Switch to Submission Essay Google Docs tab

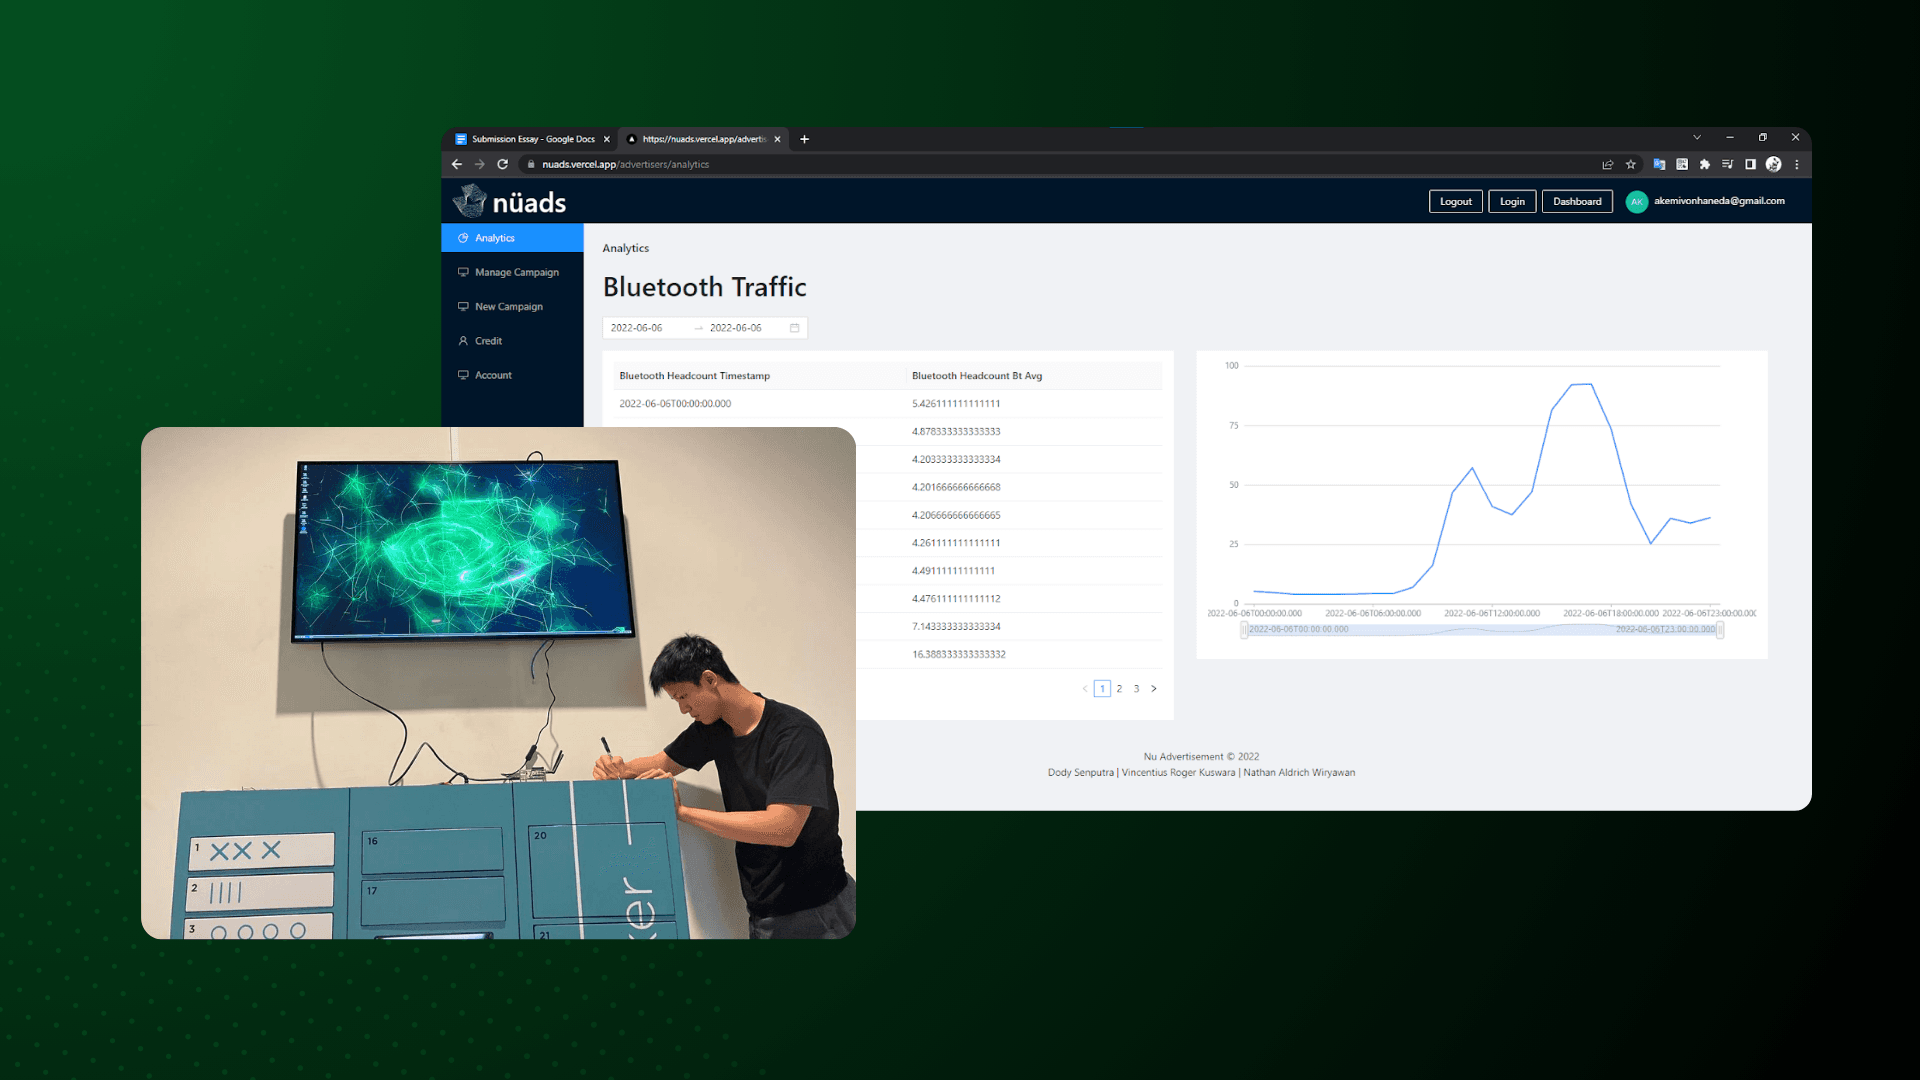coord(532,139)
